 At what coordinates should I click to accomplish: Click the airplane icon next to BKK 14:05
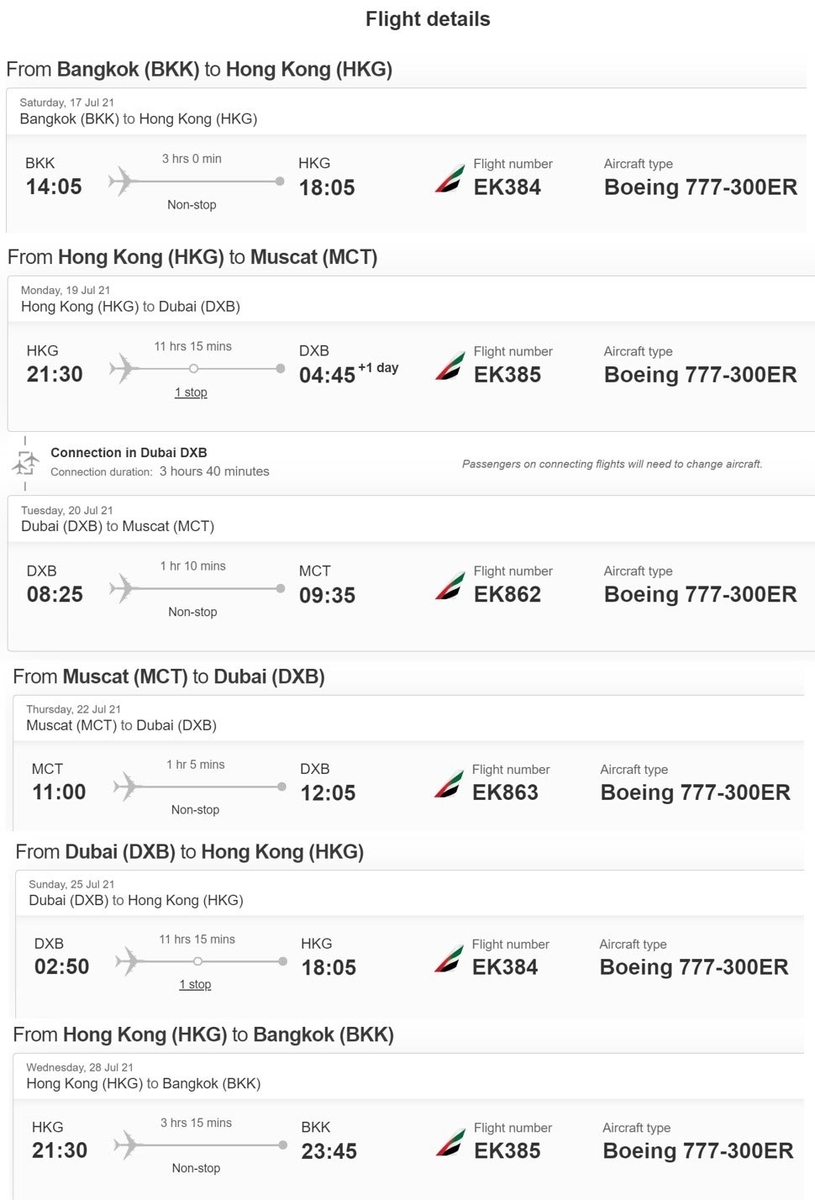pyautogui.click(x=121, y=182)
